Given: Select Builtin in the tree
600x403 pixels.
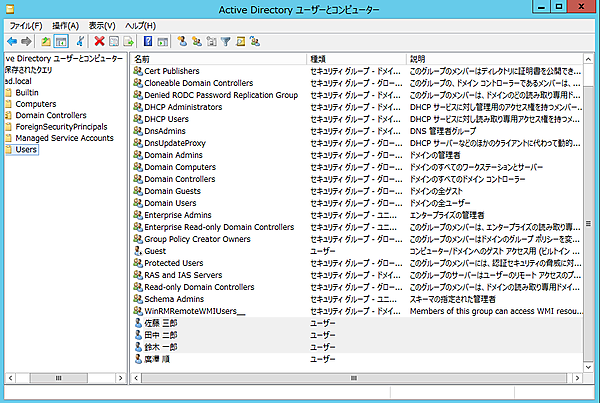Looking at the screenshot, I should click(27, 93).
